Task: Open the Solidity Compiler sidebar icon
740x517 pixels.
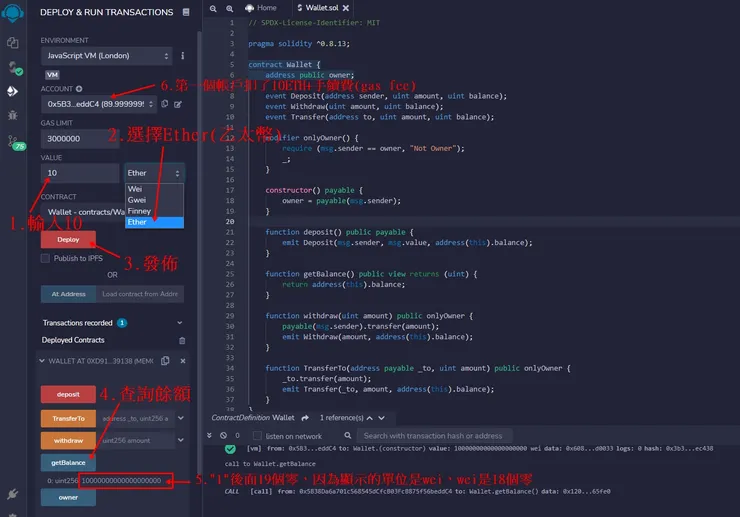Action: (x=15, y=68)
